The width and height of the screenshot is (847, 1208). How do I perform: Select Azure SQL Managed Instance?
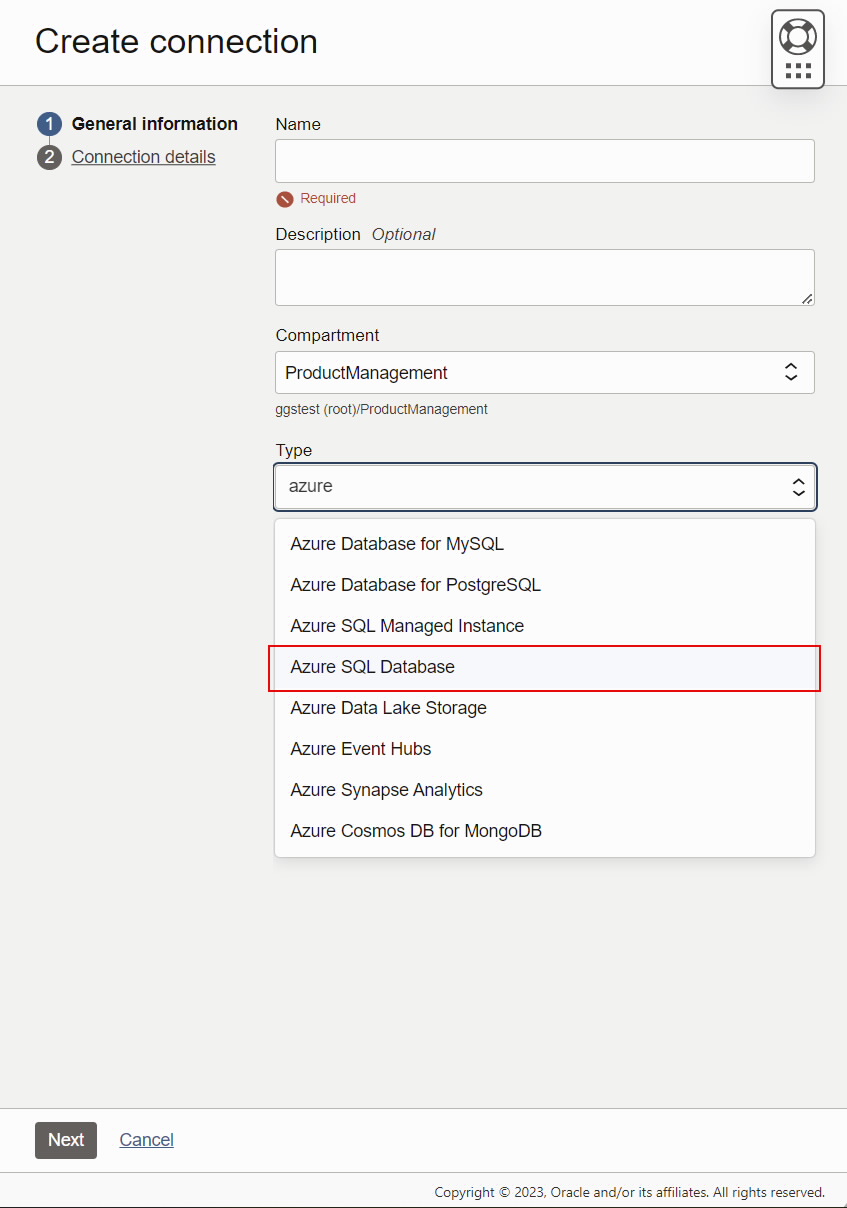pyautogui.click(x=406, y=626)
